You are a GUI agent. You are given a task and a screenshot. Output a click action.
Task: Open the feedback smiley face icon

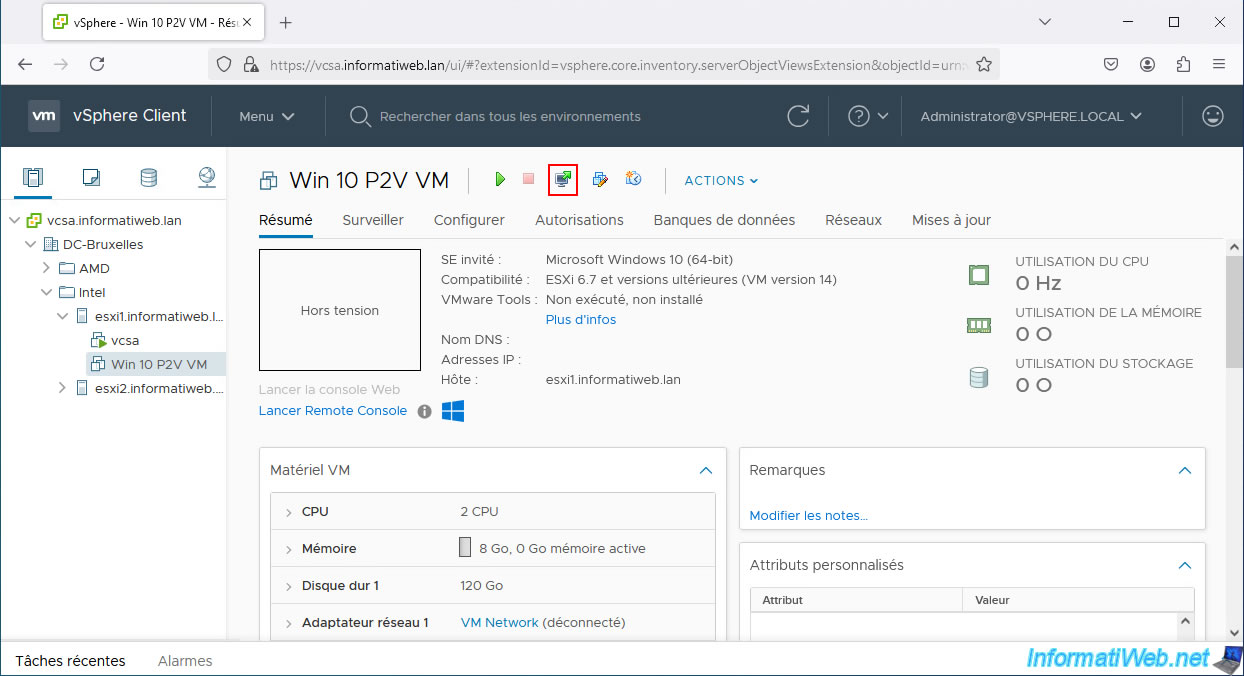click(x=1213, y=116)
